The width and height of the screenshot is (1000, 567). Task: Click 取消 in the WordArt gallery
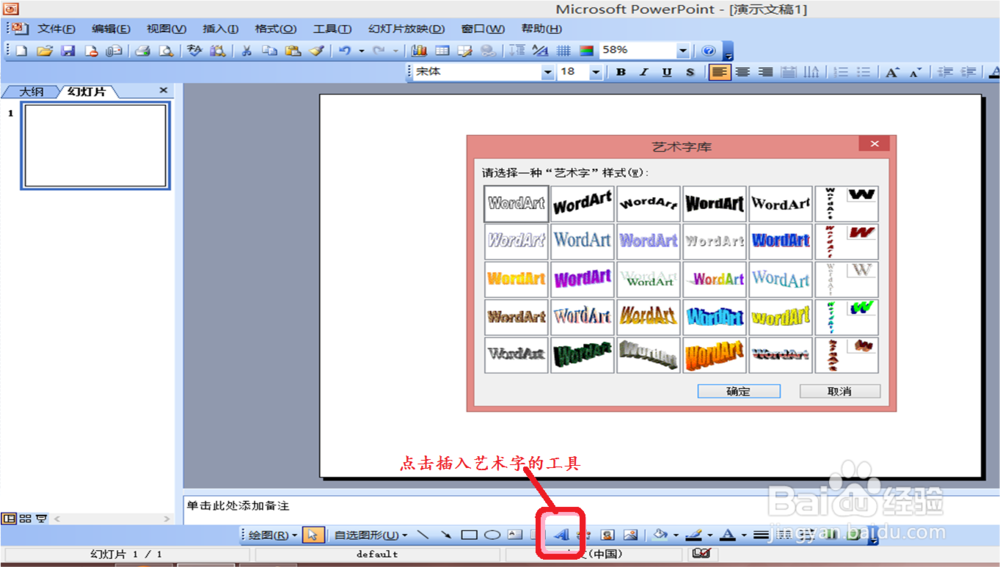[839, 391]
